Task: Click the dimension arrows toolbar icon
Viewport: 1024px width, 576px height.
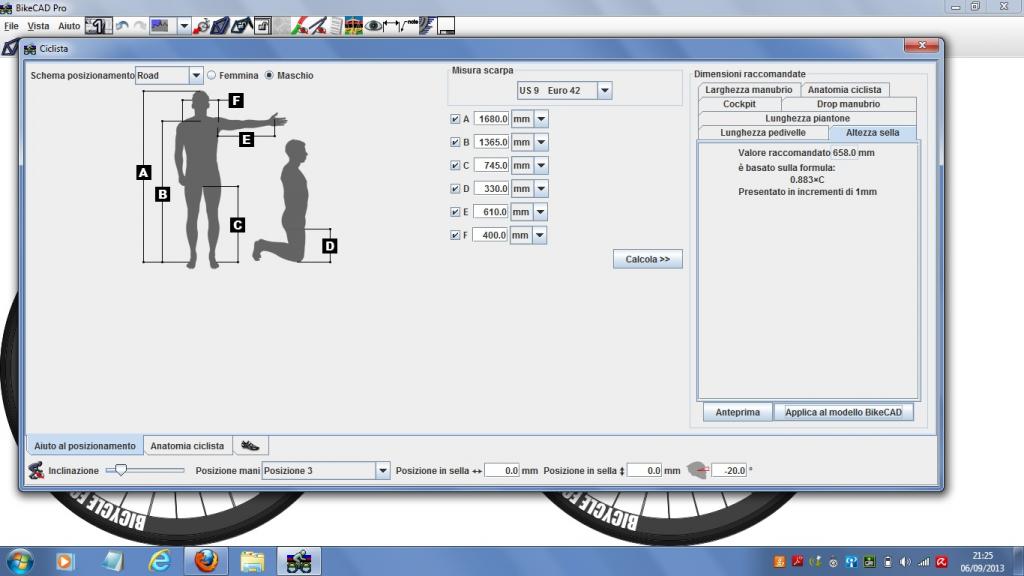Action: coord(393,25)
